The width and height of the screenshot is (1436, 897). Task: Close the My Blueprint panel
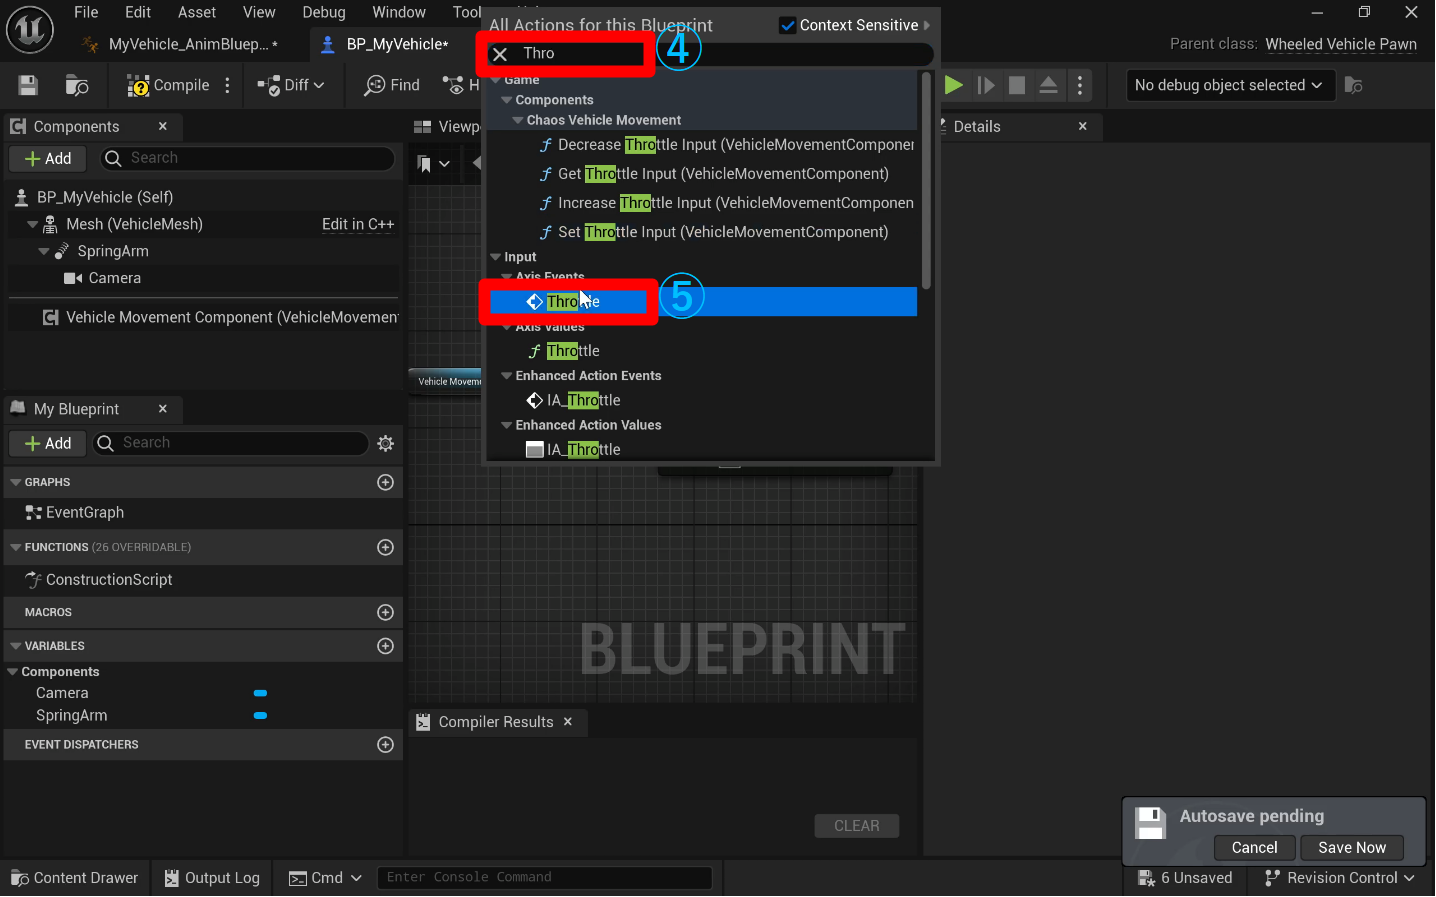[163, 409]
